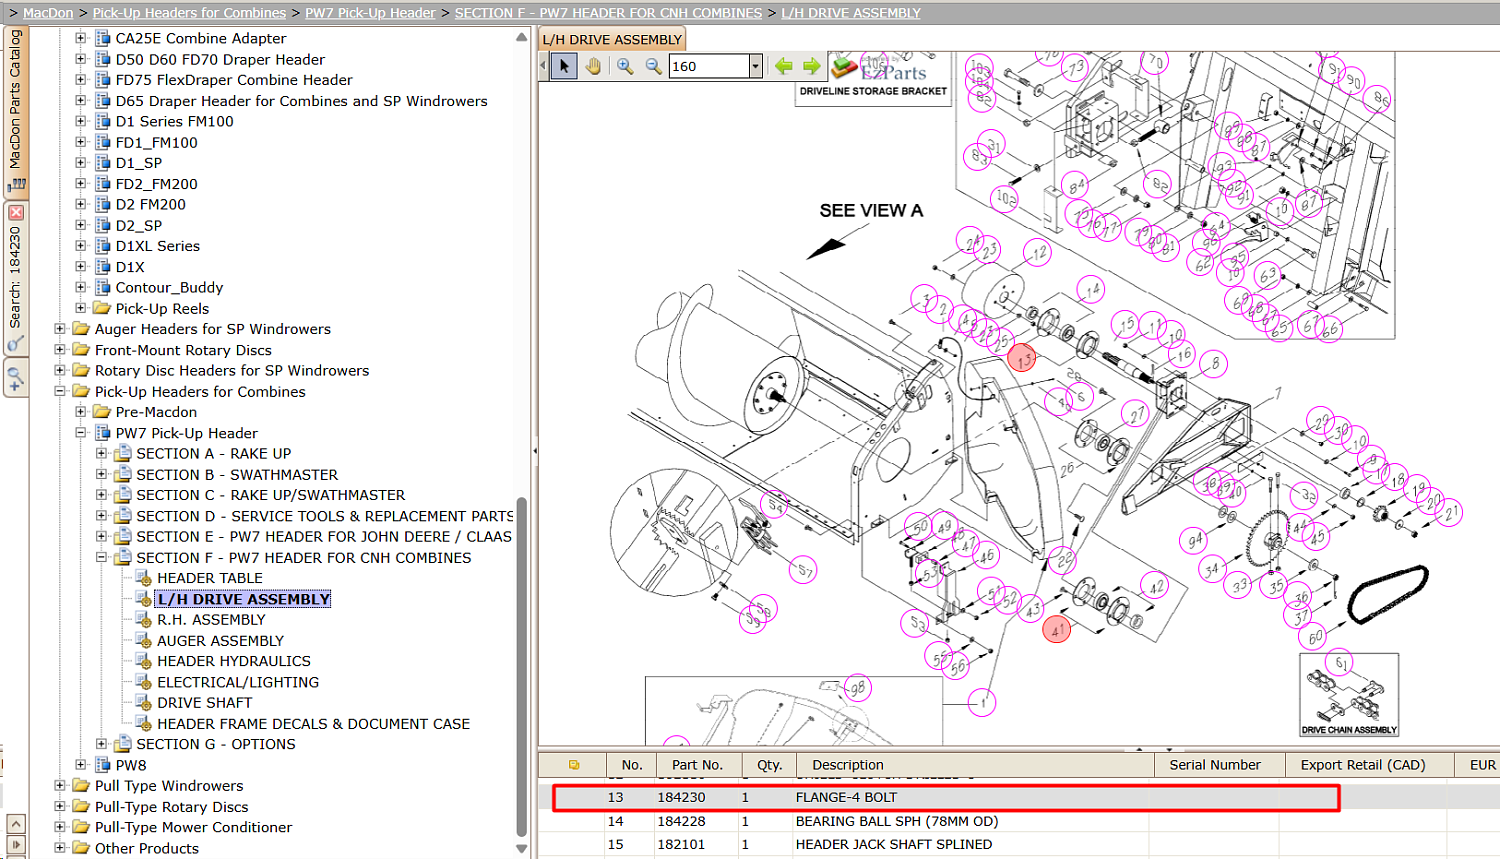Image resolution: width=1500 pixels, height=859 pixels.
Task: Expand the CA25E Combine Adapter node
Action: pyautogui.click(x=81, y=38)
